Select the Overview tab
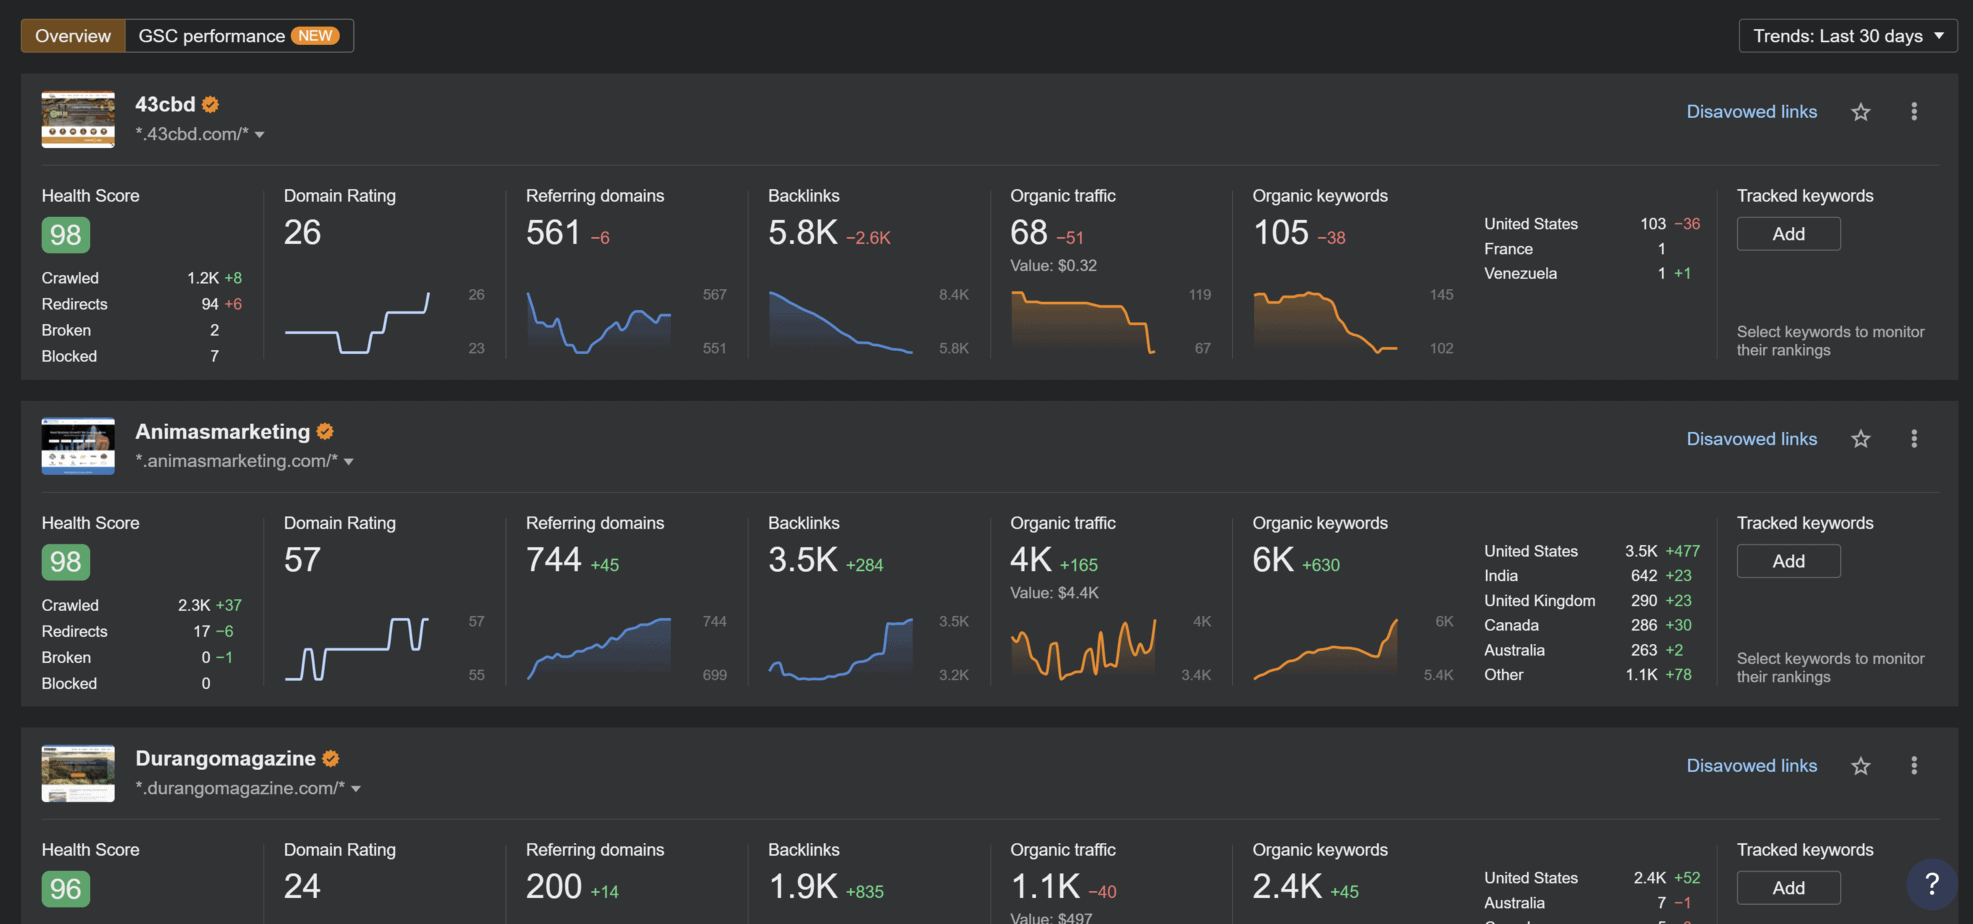This screenshot has width=1973, height=924. pos(71,35)
